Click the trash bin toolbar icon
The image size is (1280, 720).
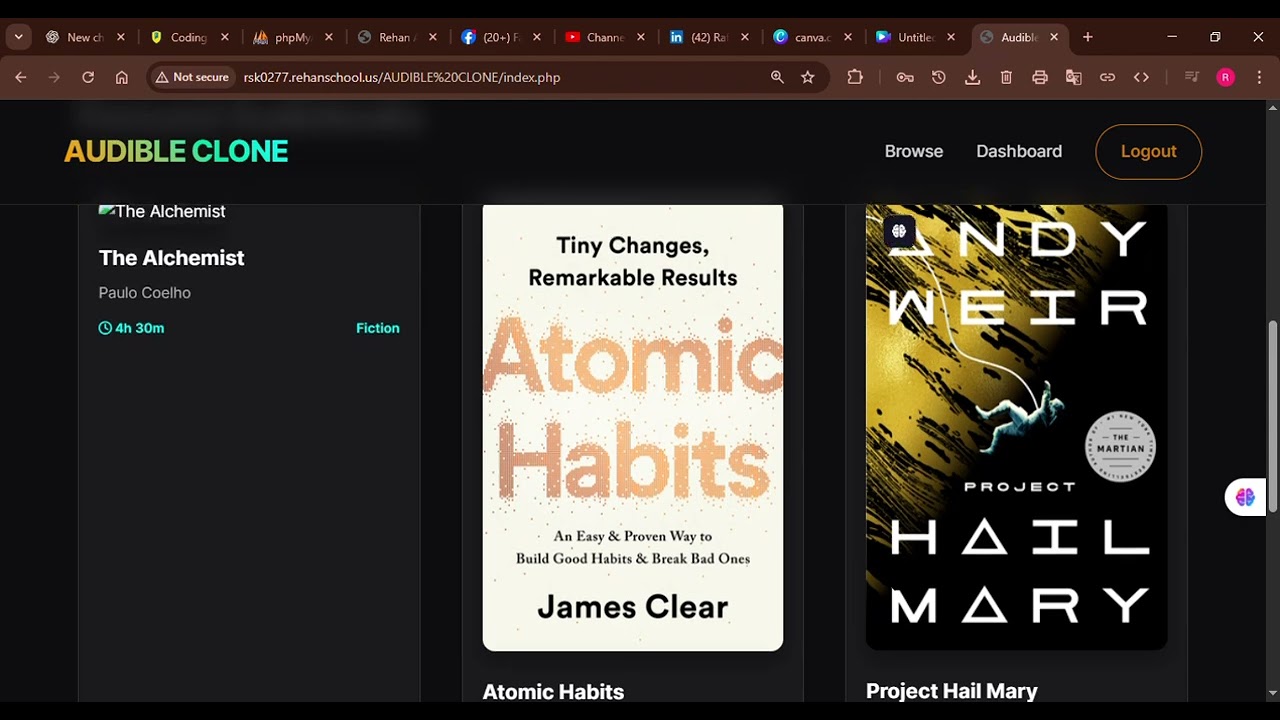tap(1006, 77)
